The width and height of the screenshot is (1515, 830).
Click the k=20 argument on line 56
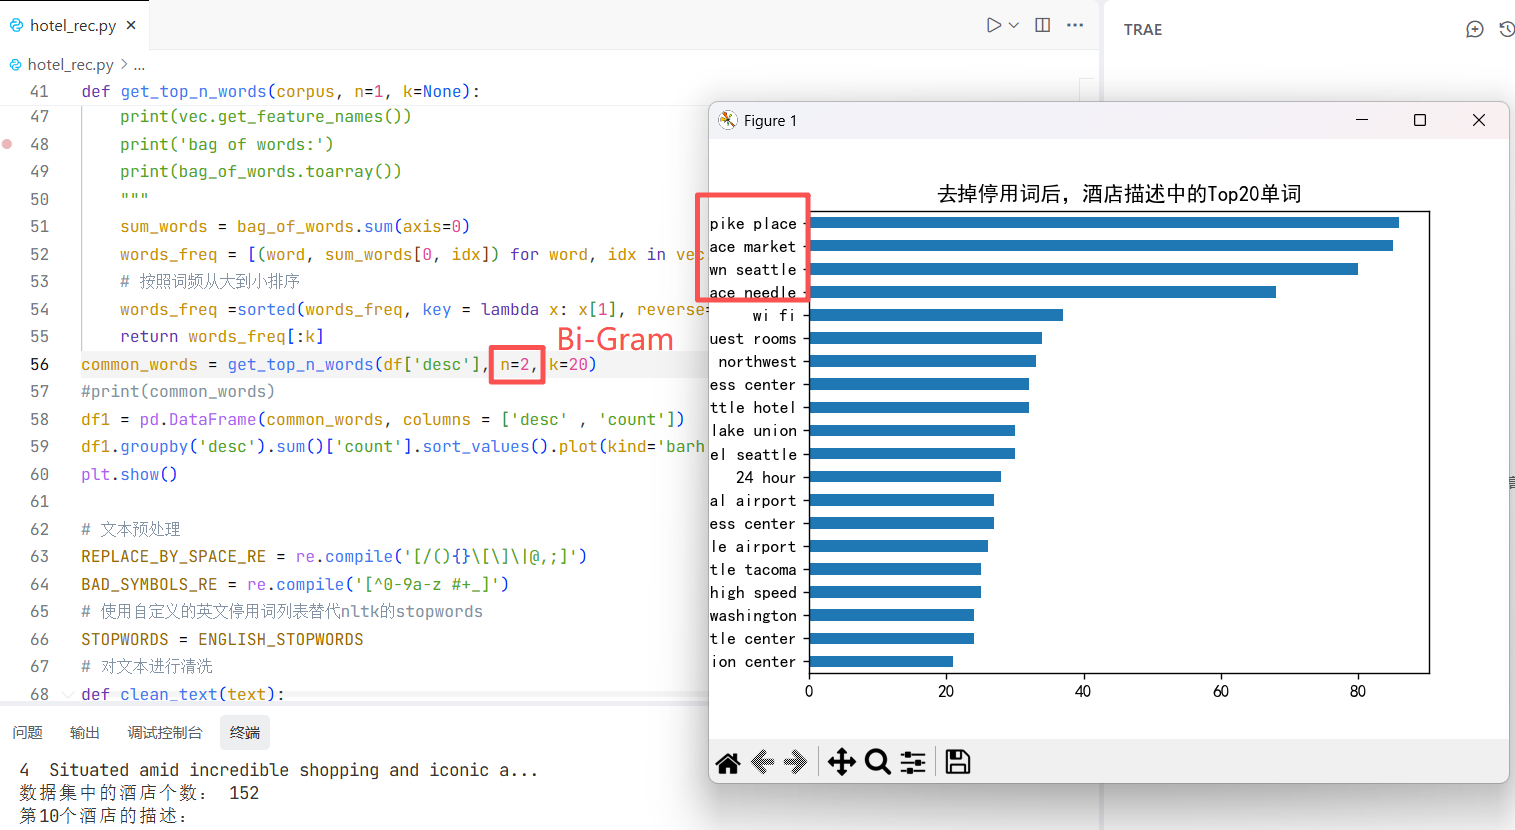pos(569,364)
